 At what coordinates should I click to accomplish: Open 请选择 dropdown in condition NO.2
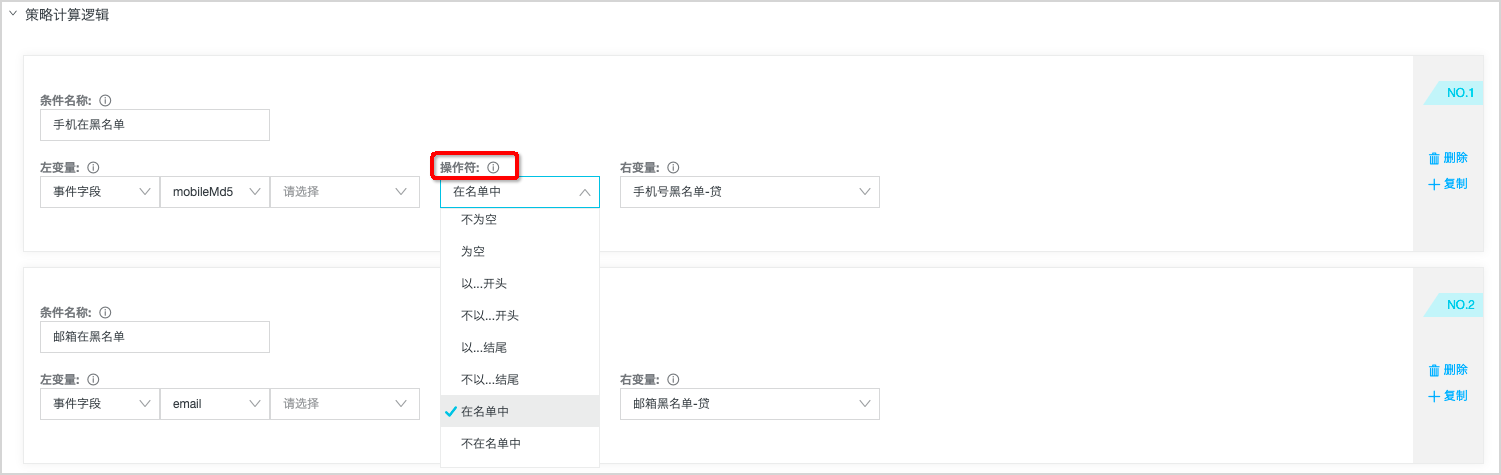(x=345, y=404)
